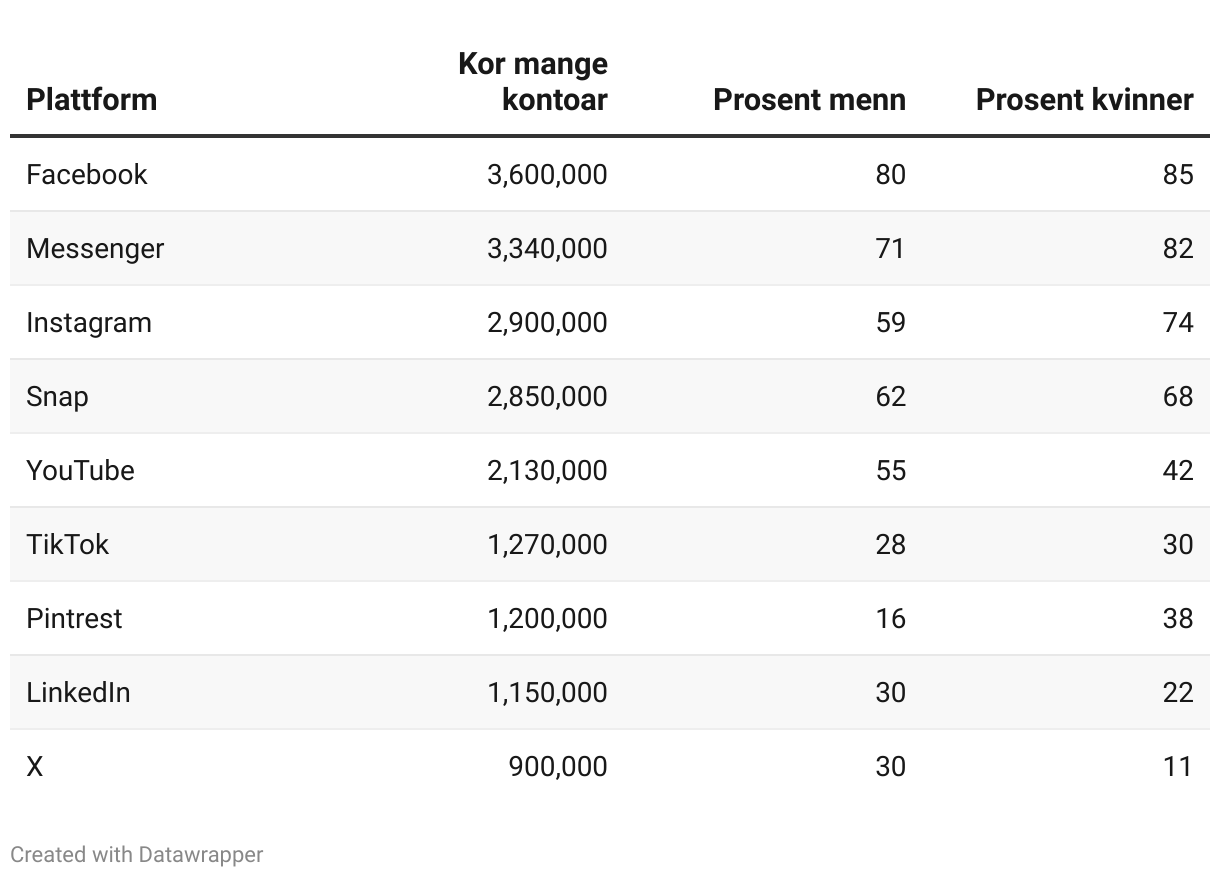
Task: Click Facebook's 3,600,000 accounts value
Action: click(x=547, y=175)
